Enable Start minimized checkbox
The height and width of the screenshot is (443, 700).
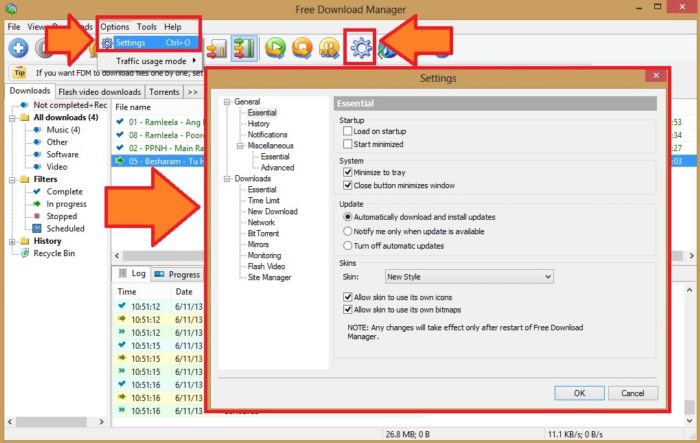coord(347,144)
